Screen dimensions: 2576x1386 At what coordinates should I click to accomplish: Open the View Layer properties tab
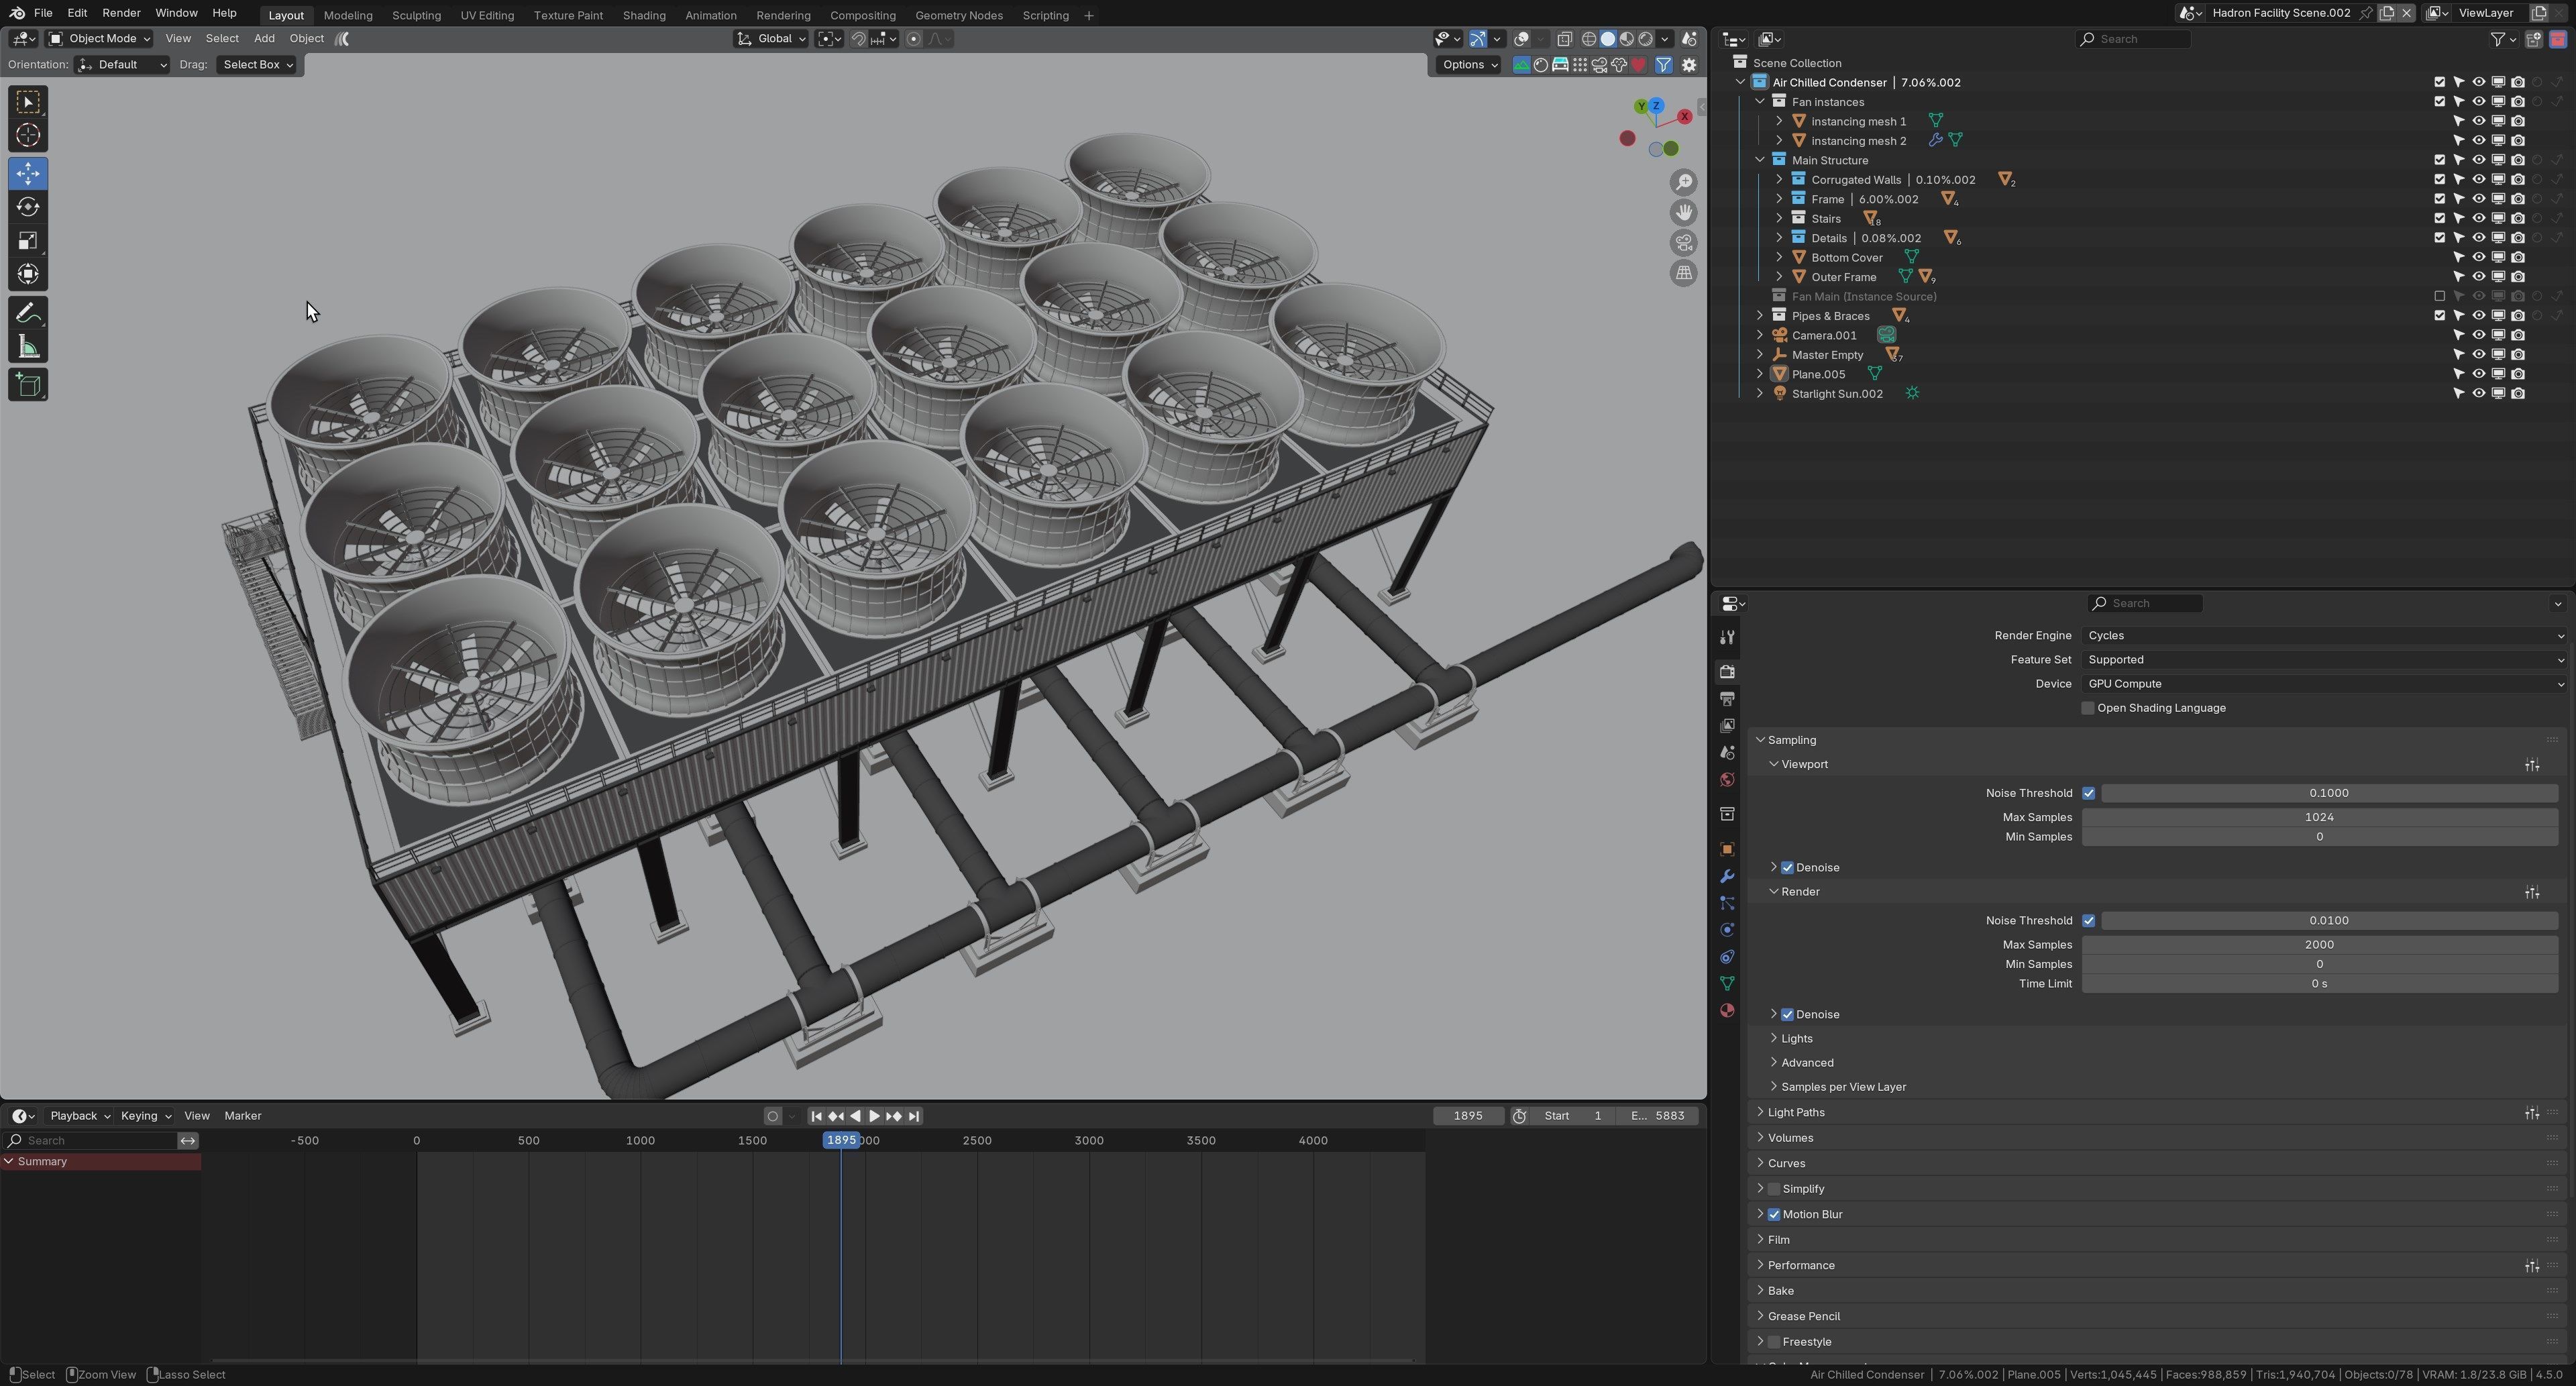pyautogui.click(x=1727, y=725)
